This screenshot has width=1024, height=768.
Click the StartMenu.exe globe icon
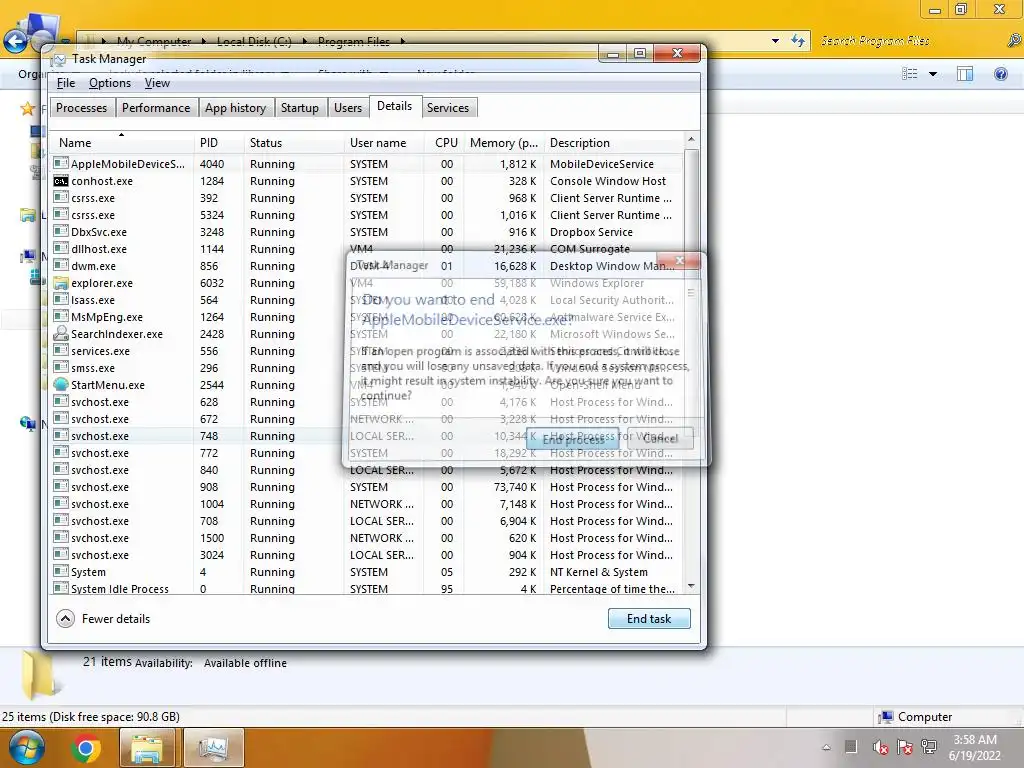(x=61, y=385)
